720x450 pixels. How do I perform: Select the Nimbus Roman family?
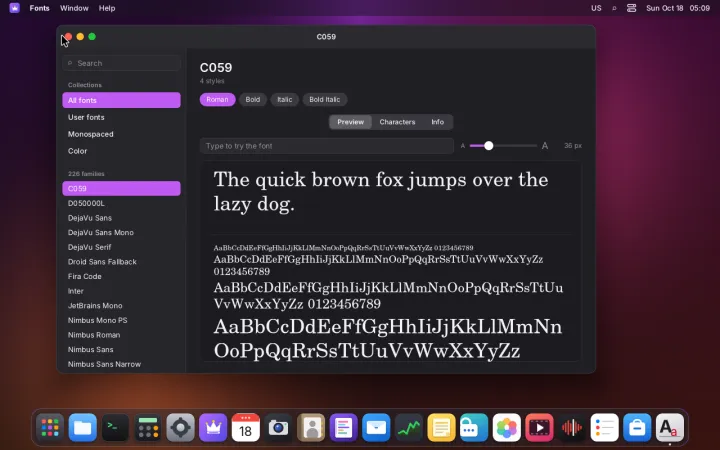click(x=121, y=335)
